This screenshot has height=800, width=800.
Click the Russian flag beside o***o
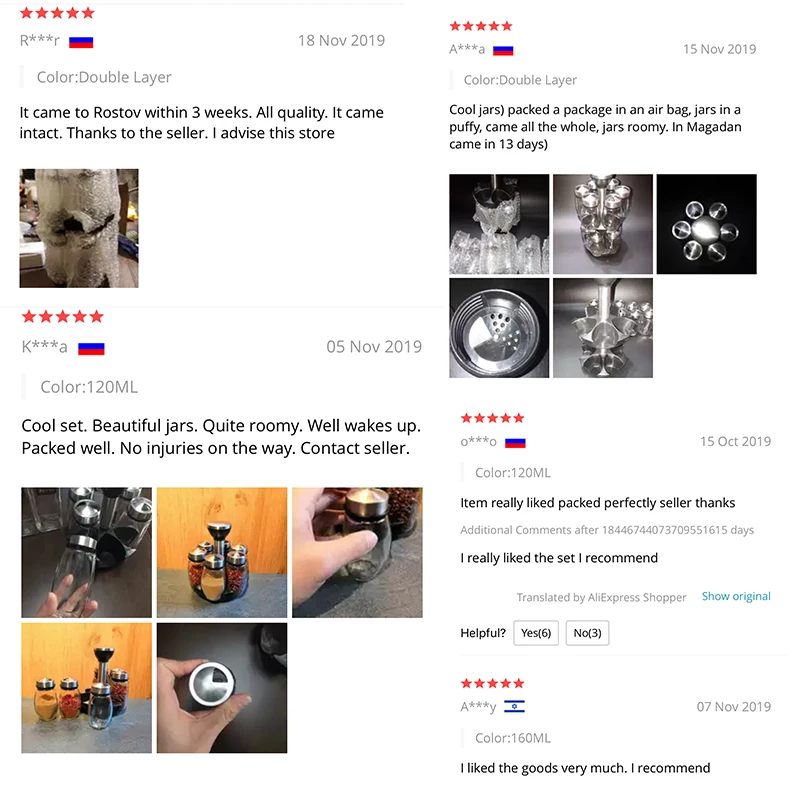point(515,442)
